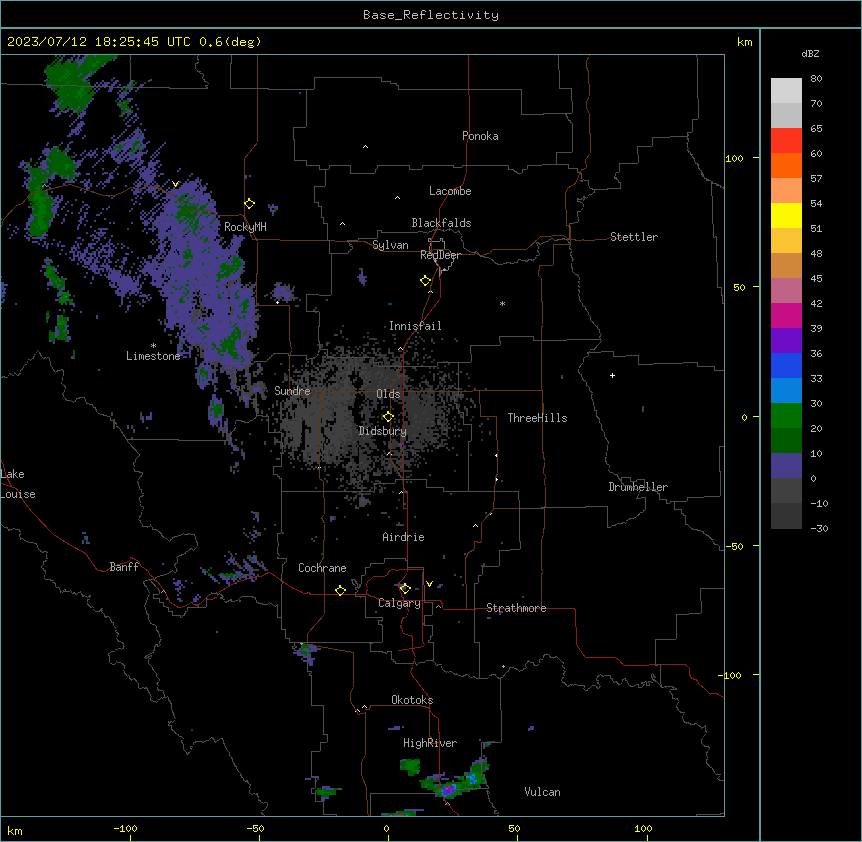Click the ThreeHills town label
This screenshot has height=842, width=862.
pyautogui.click(x=537, y=418)
